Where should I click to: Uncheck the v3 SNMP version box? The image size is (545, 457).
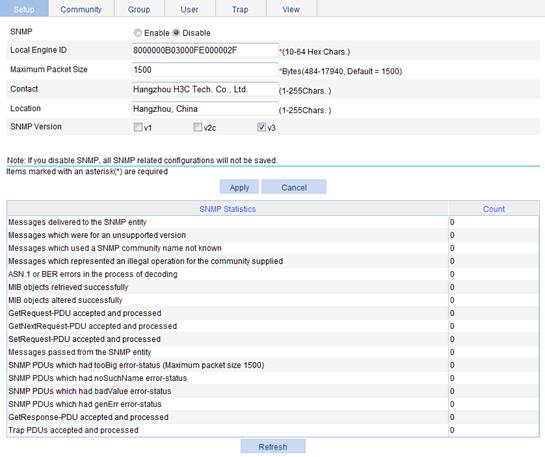[261, 127]
